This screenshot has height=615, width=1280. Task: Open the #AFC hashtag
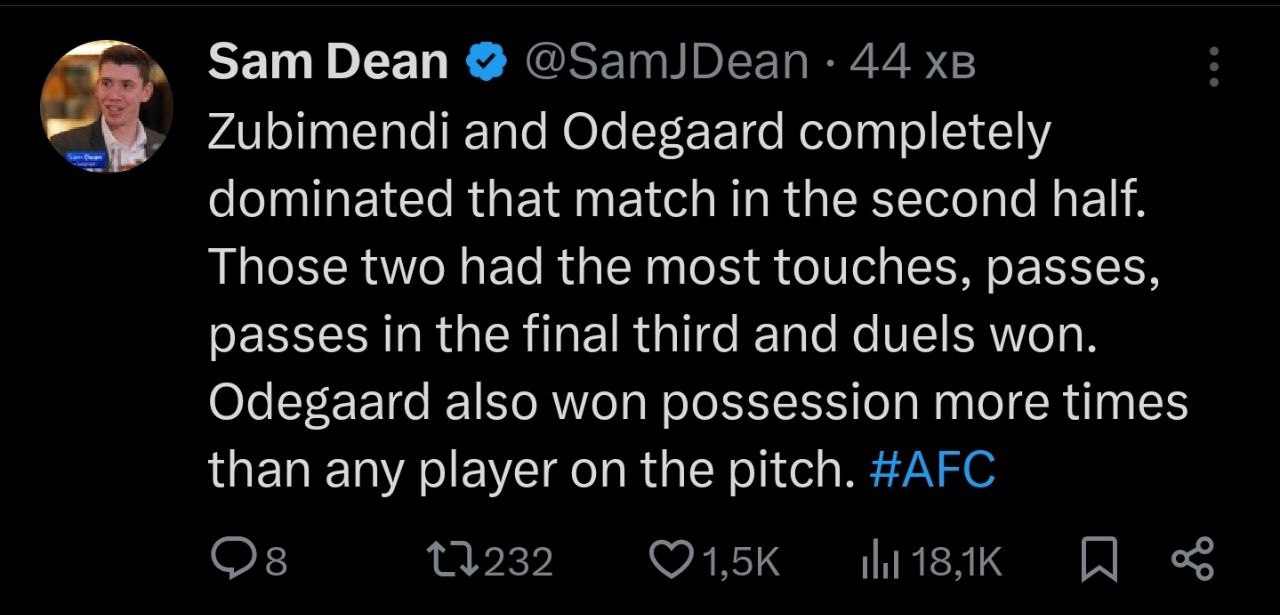point(933,470)
